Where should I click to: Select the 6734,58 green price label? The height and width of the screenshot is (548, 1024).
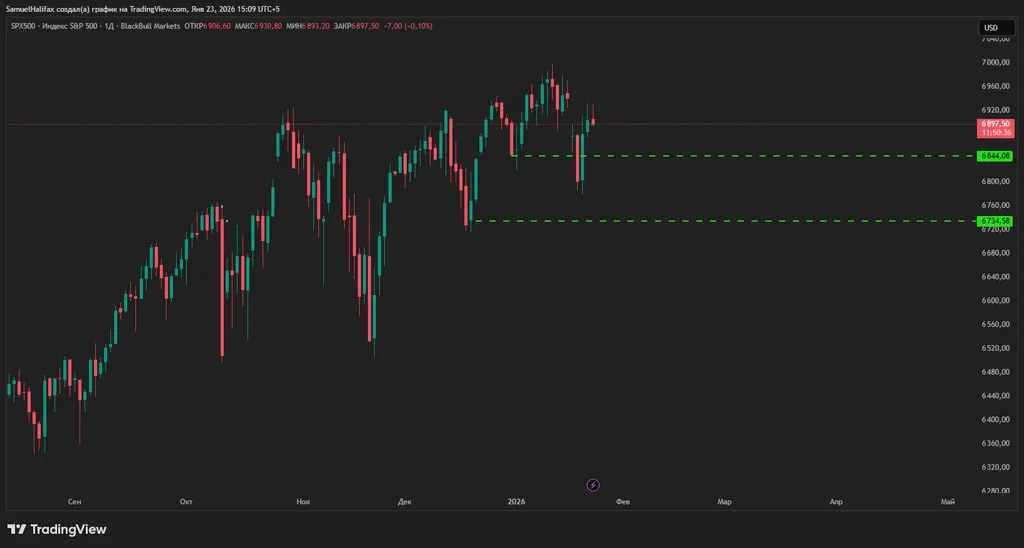996,221
